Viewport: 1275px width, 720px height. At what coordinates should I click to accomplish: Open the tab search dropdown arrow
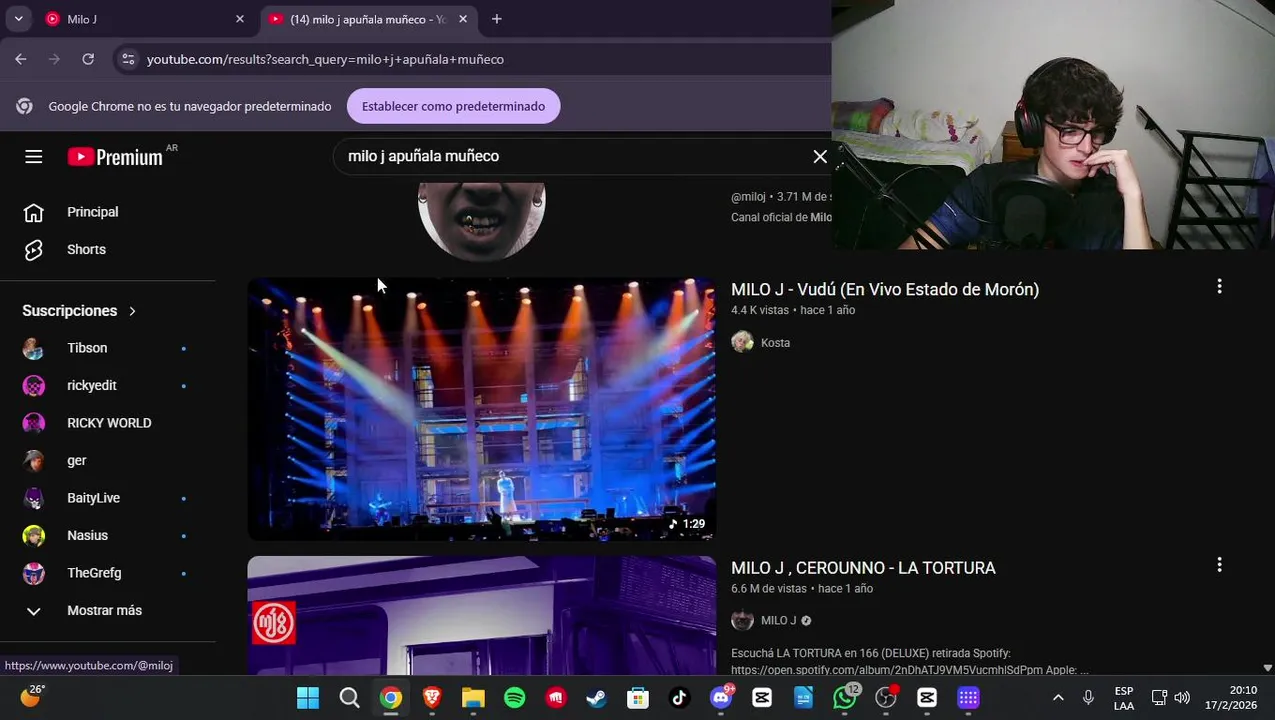click(18, 19)
